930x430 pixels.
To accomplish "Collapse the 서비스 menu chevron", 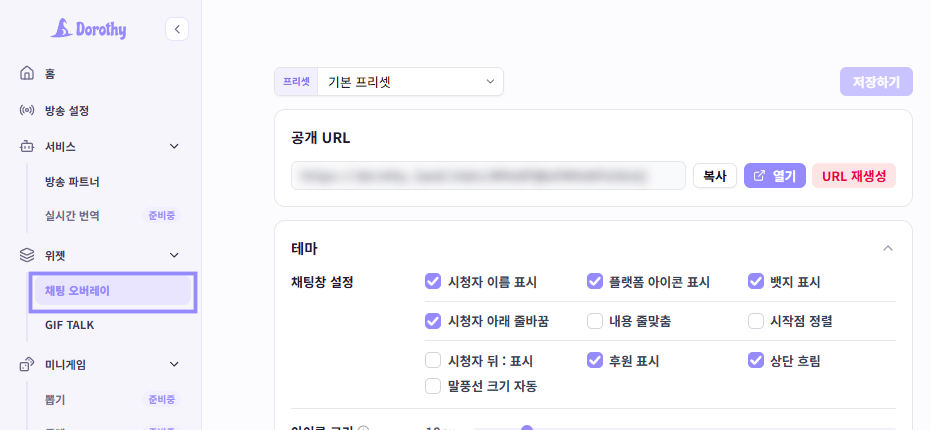I will (x=174, y=146).
